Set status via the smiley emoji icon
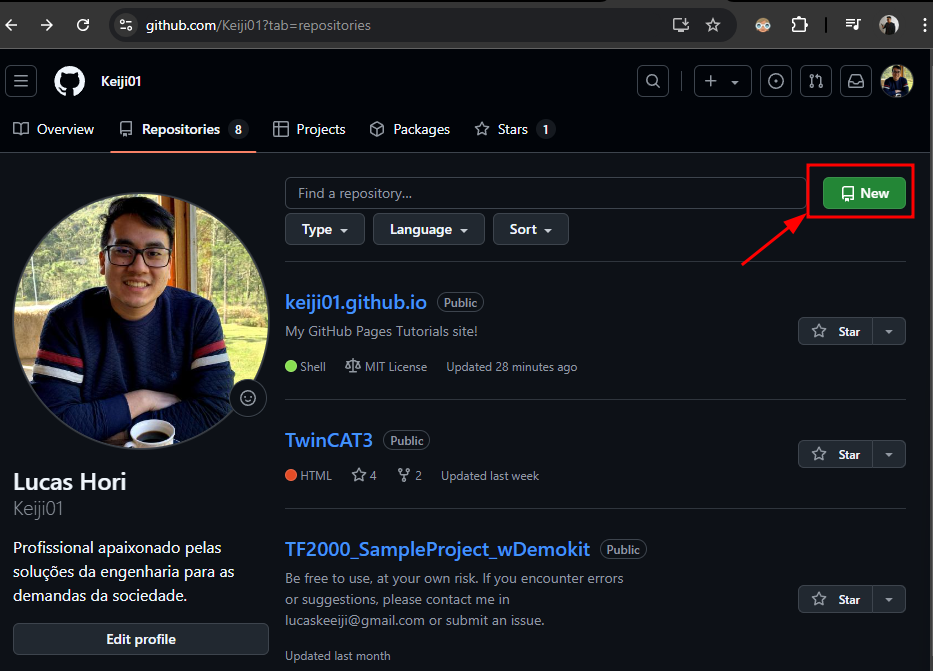Viewport: 933px width, 671px height. (248, 398)
